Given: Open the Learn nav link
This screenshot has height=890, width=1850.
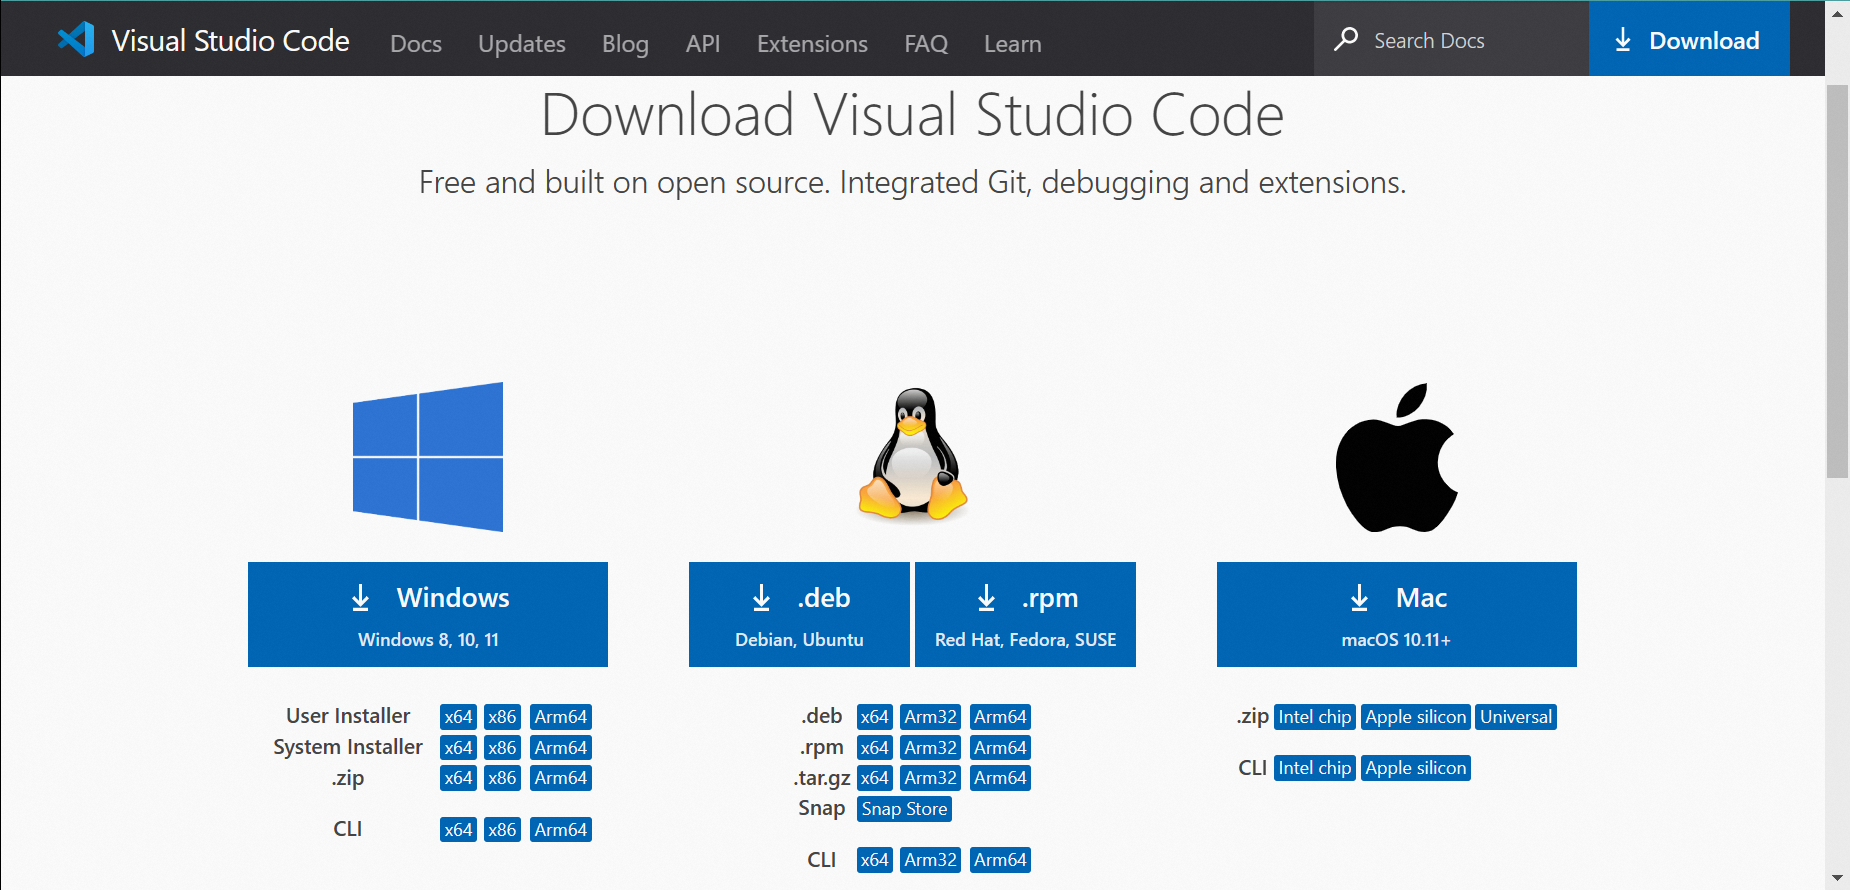Looking at the screenshot, I should coord(1013,44).
